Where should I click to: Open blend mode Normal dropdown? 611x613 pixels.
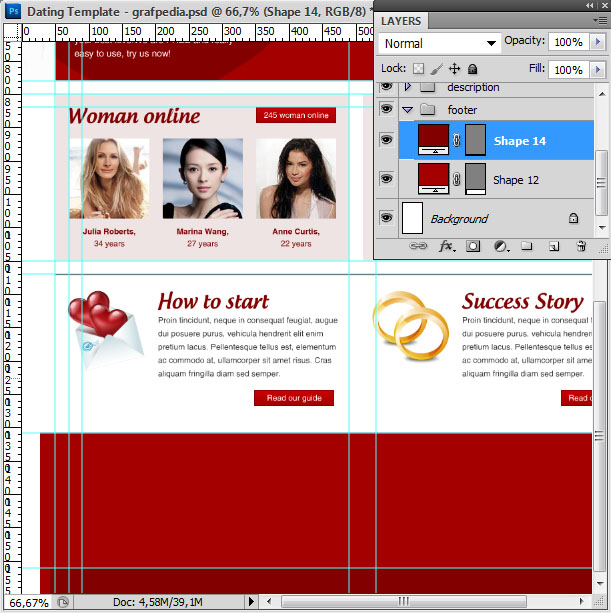440,43
